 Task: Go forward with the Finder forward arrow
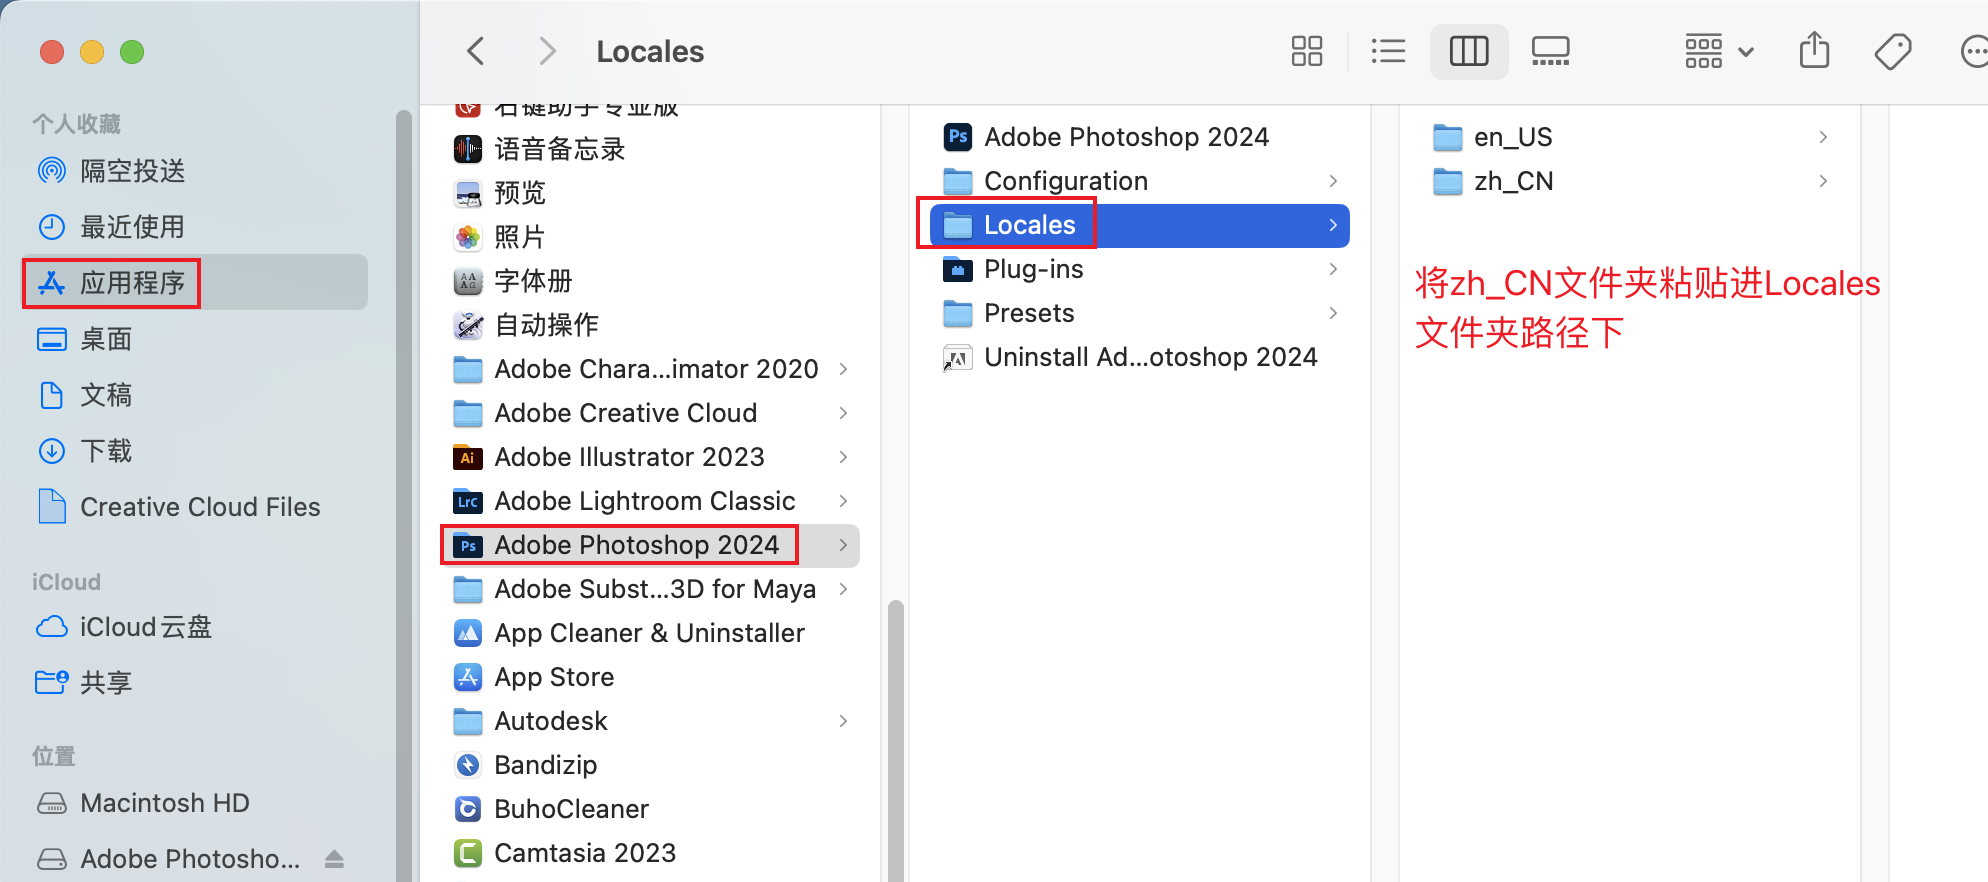[x=546, y=51]
